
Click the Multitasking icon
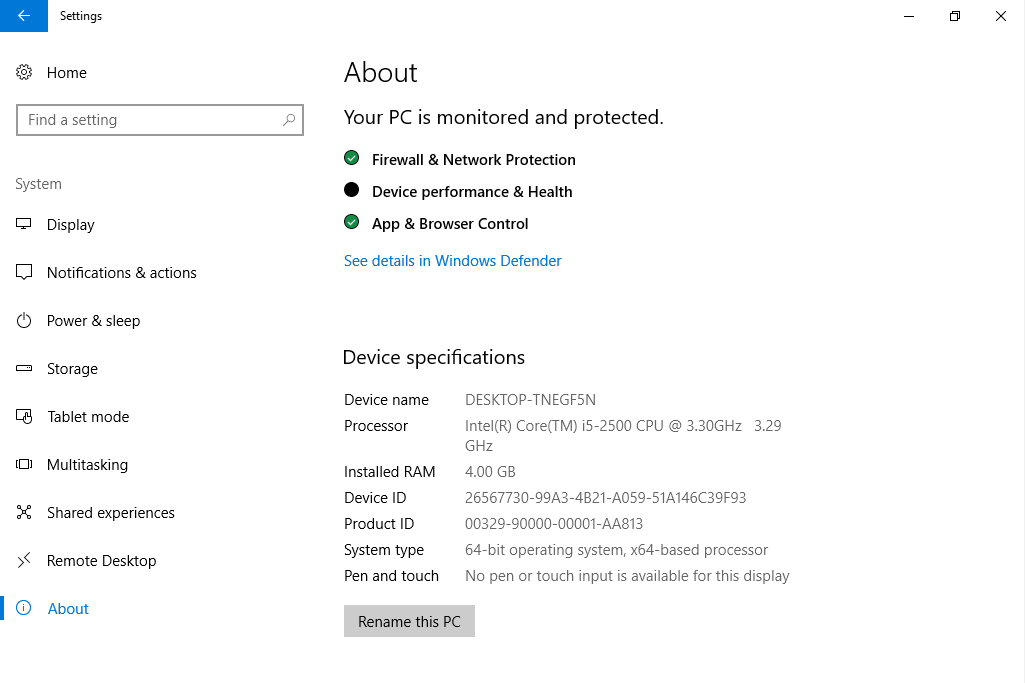(x=25, y=465)
